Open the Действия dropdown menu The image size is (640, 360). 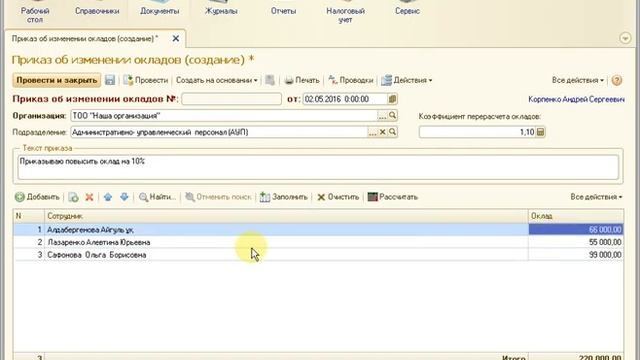[407, 80]
